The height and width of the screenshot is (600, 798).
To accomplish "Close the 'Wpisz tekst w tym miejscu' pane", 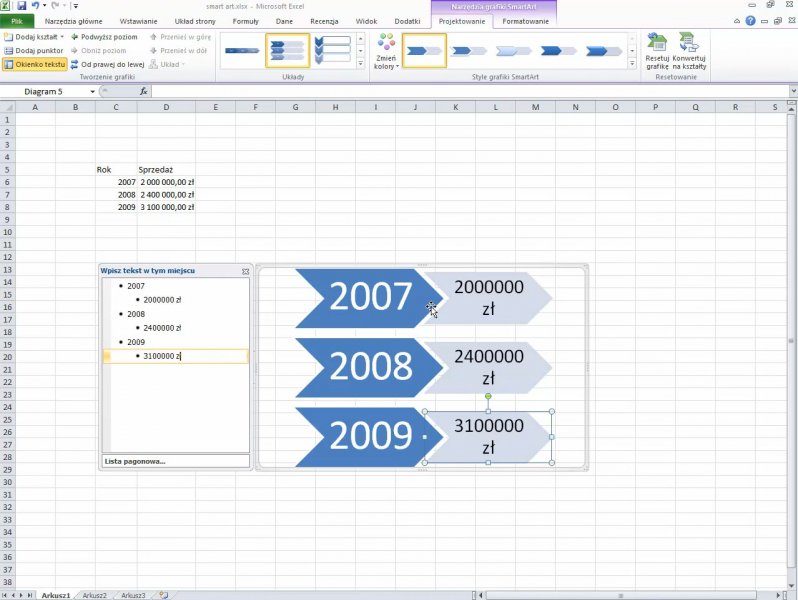I will pyautogui.click(x=245, y=271).
